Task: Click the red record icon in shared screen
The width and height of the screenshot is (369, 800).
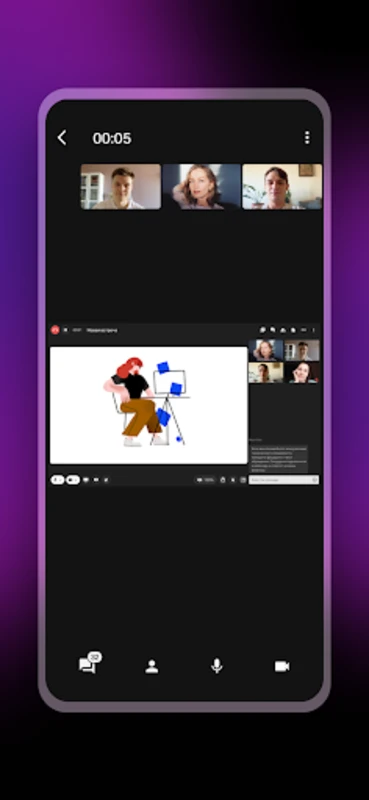Action: click(55, 330)
